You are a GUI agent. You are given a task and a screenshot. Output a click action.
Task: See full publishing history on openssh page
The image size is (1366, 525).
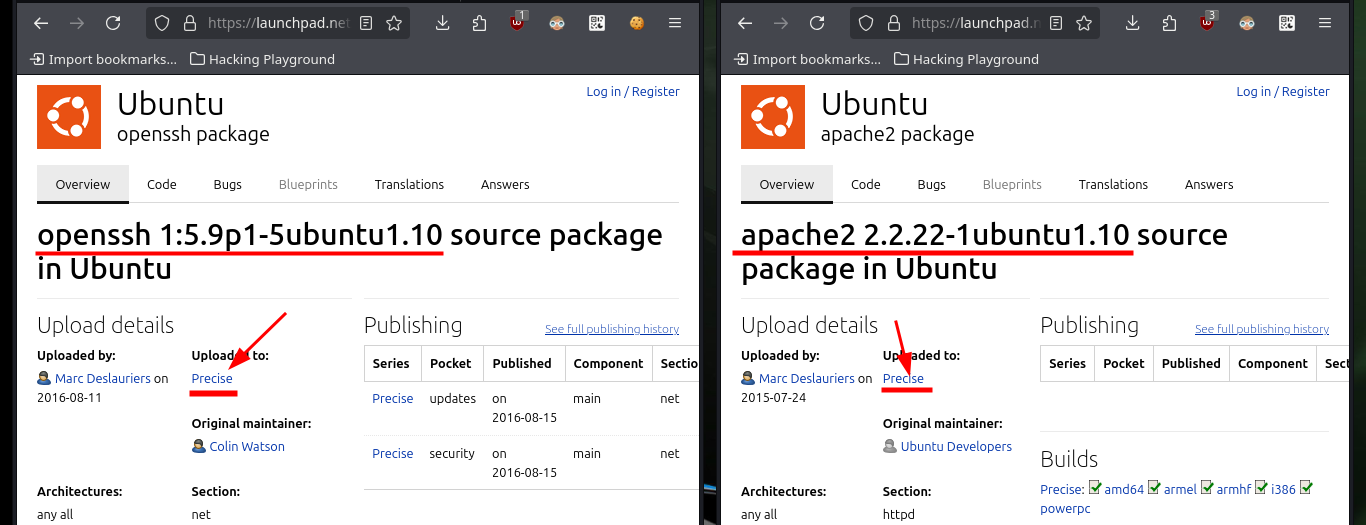[x=612, y=329]
